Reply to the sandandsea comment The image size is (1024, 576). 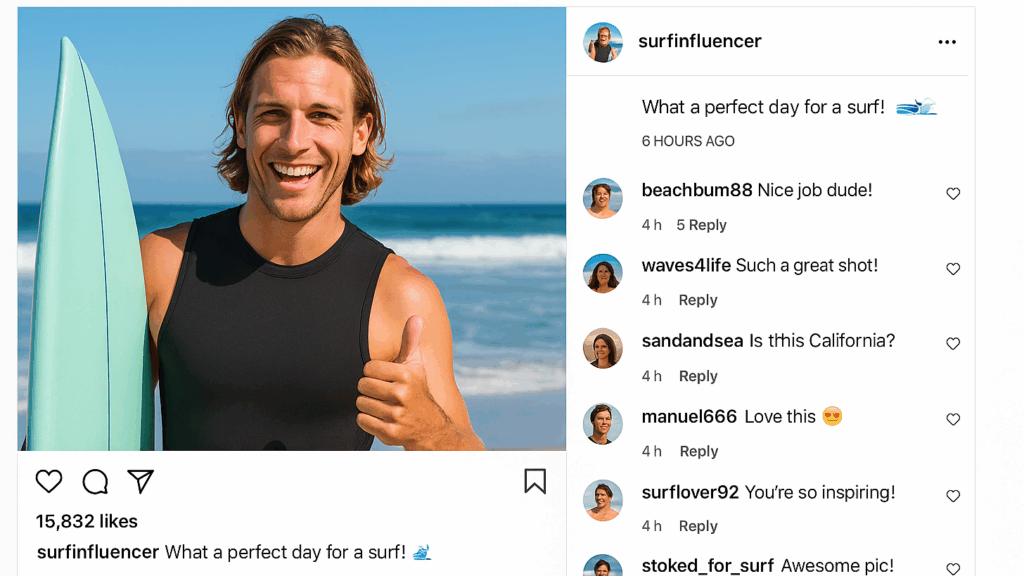pyautogui.click(x=698, y=376)
